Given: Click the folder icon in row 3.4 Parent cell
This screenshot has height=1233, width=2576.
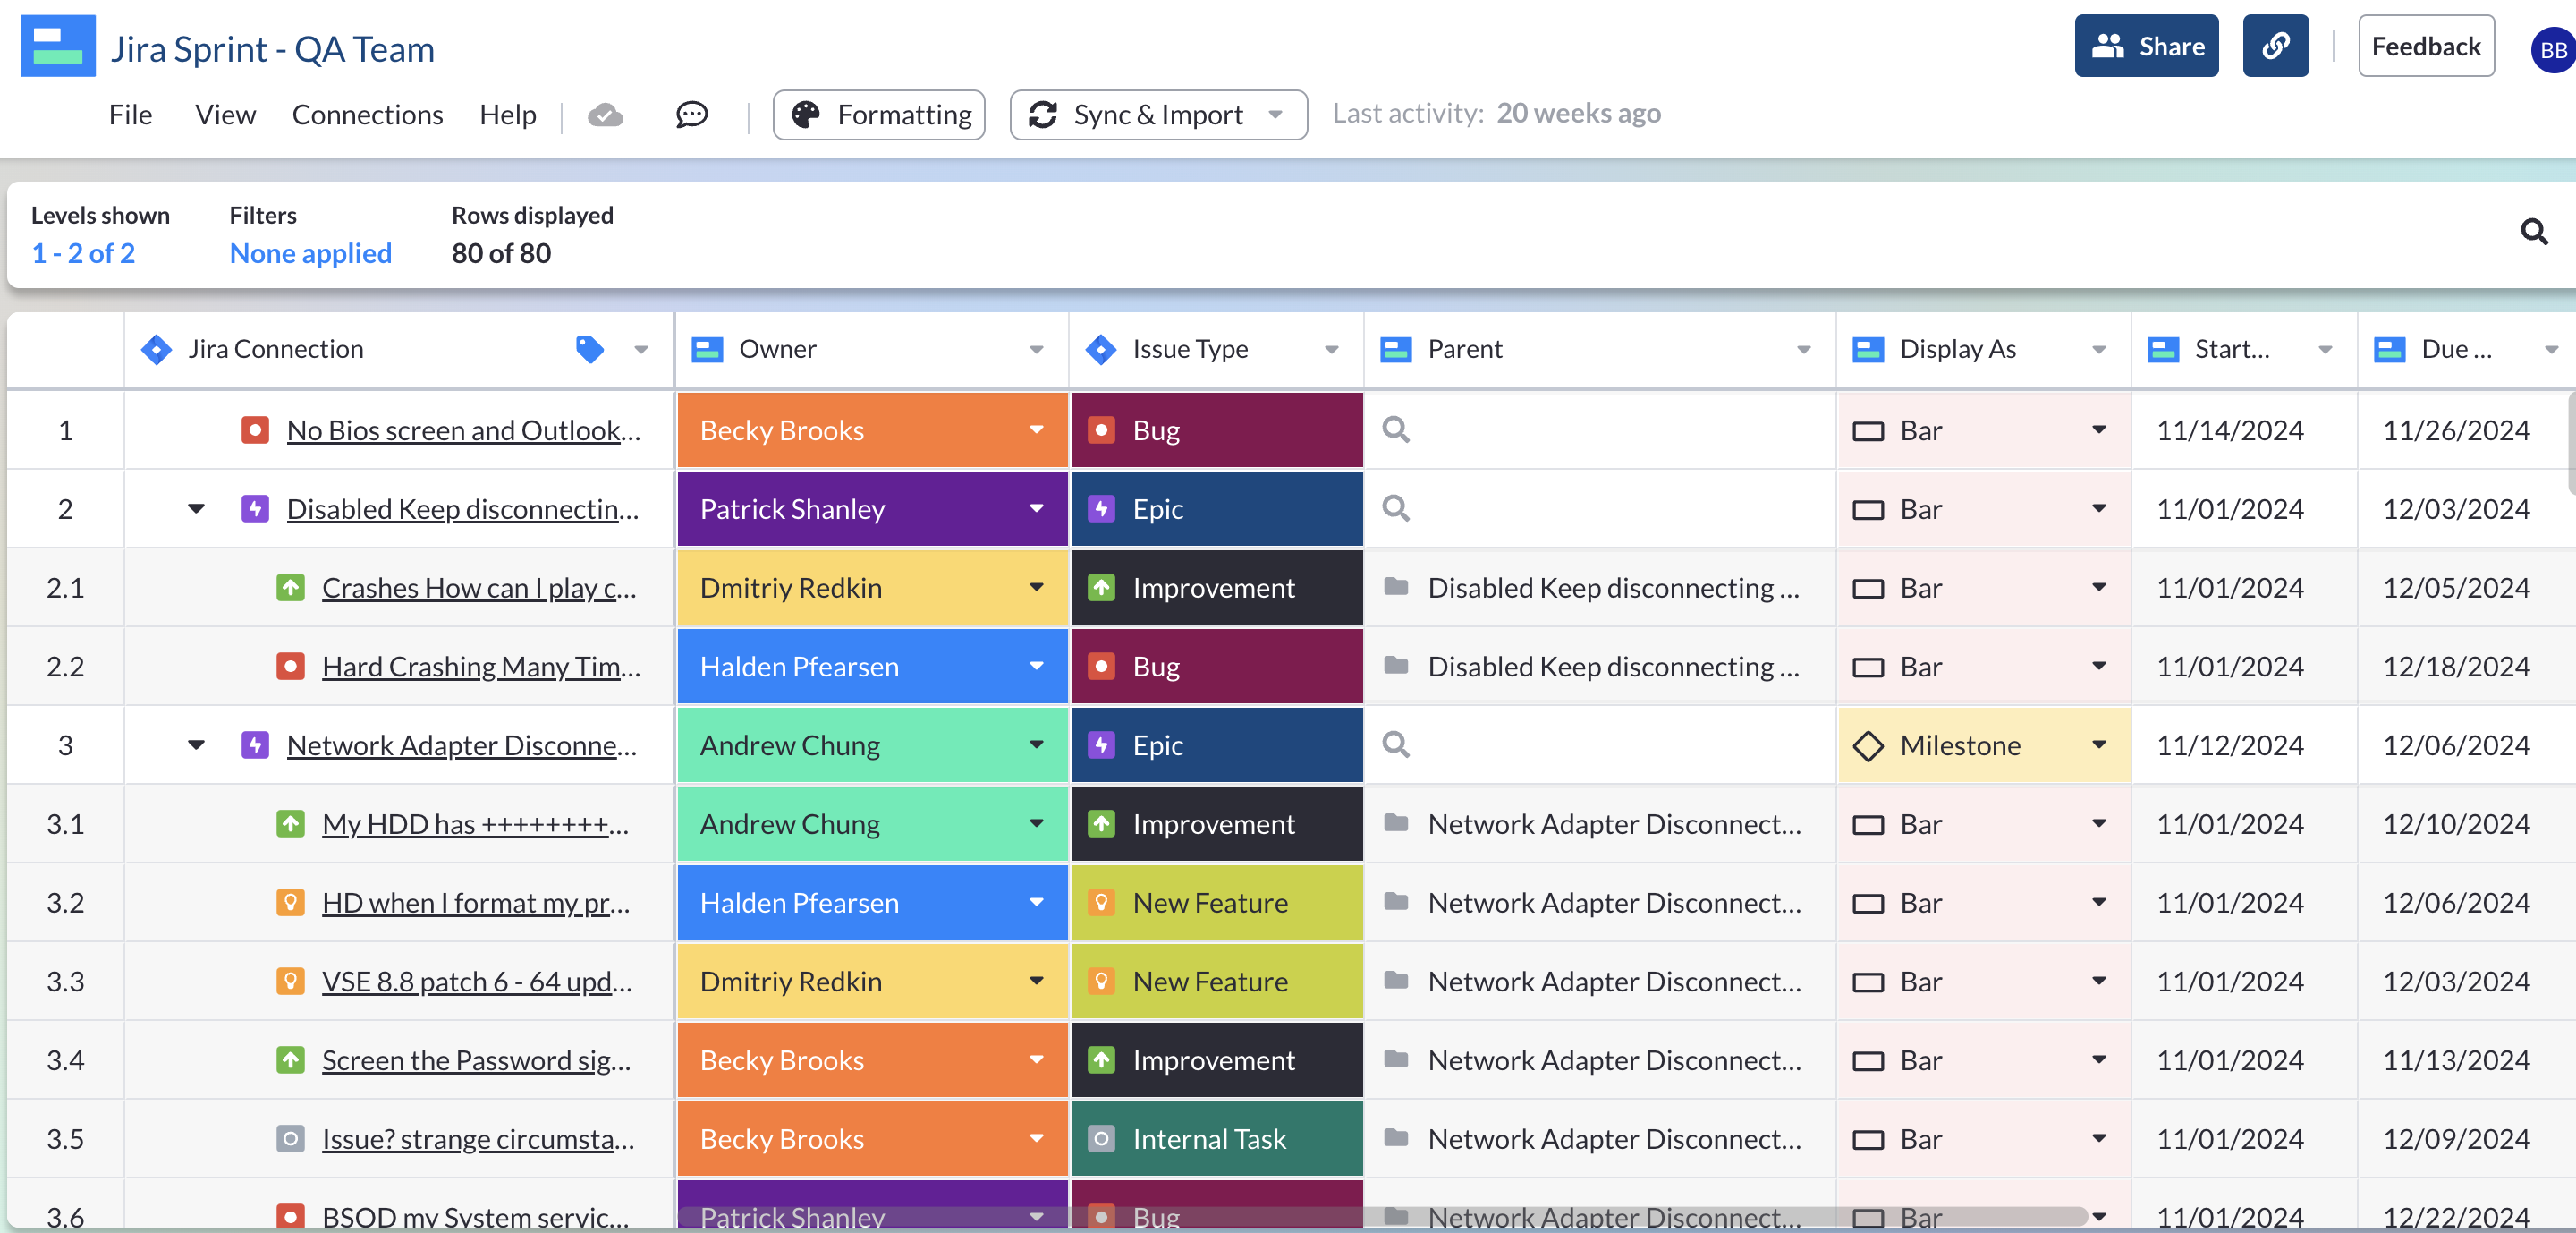Looking at the screenshot, I should [x=1396, y=1058].
